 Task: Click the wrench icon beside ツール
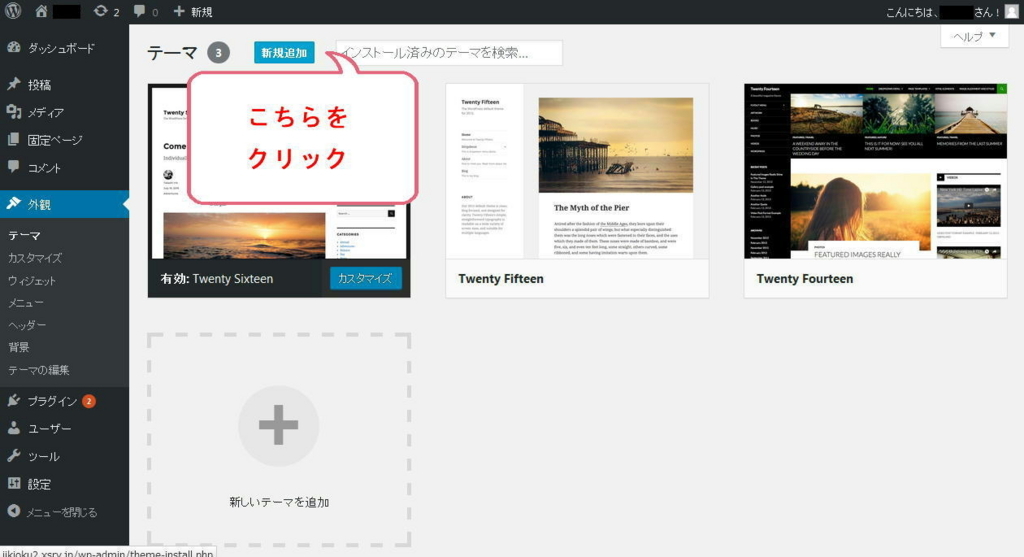14,455
